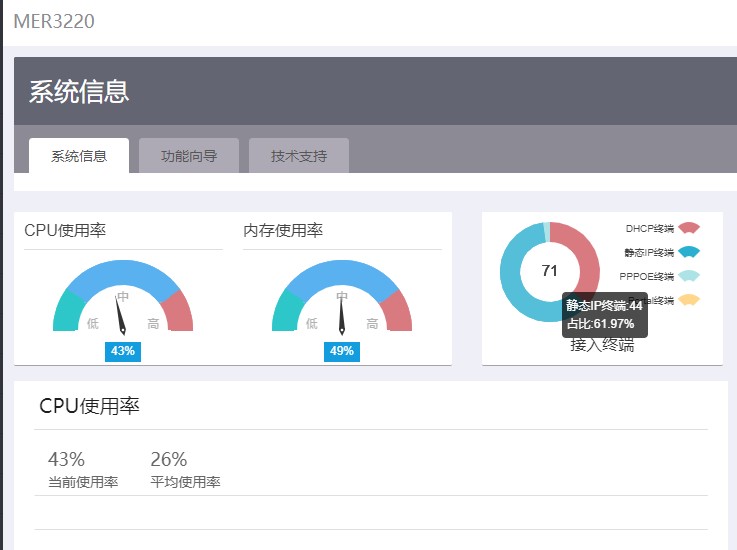This screenshot has height=550, width=737.
Task: Toggle Portal终端 orange legend swatch
Action: (689, 300)
